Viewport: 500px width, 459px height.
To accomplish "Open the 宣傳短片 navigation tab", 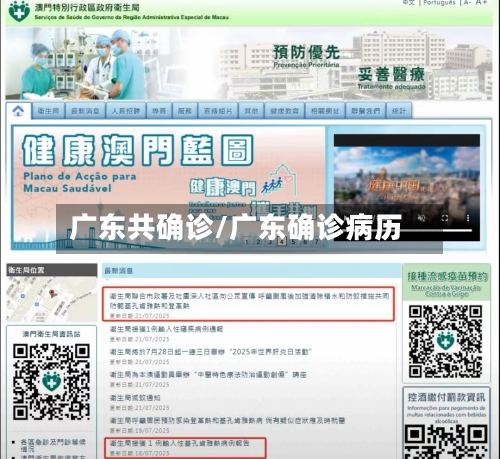I will (x=218, y=111).
